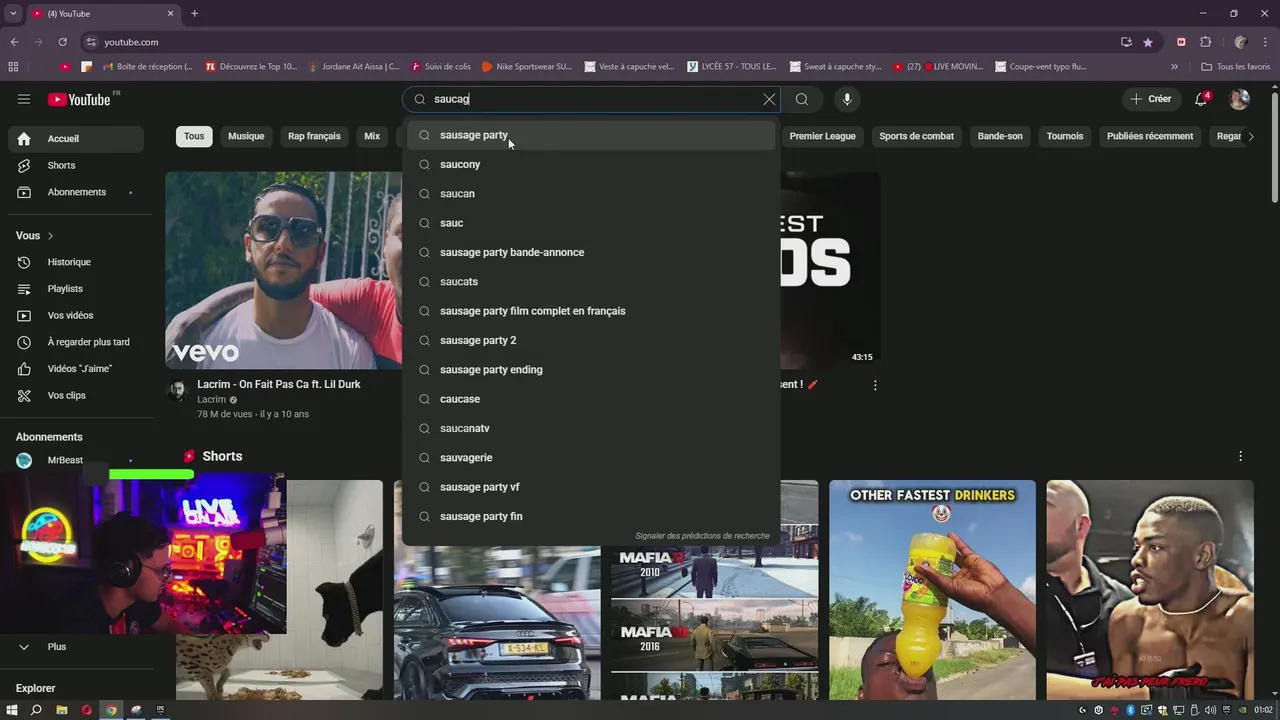Viewport: 1280px width, 720px height.
Task: Open Vos clips in the sidebar
Action: pos(76,395)
